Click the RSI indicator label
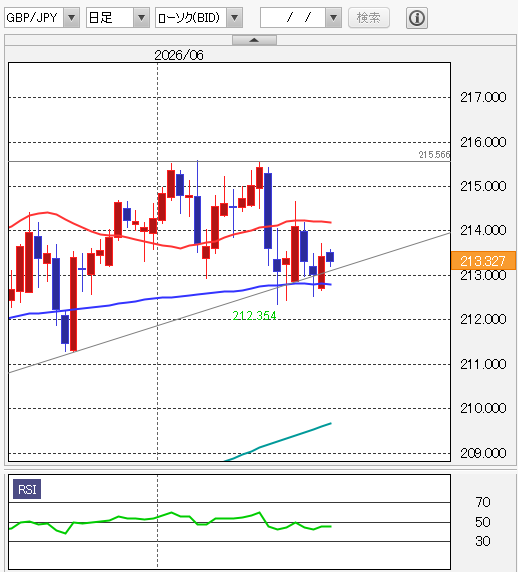This screenshot has height=572, width=518. pyautogui.click(x=27, y=489)
